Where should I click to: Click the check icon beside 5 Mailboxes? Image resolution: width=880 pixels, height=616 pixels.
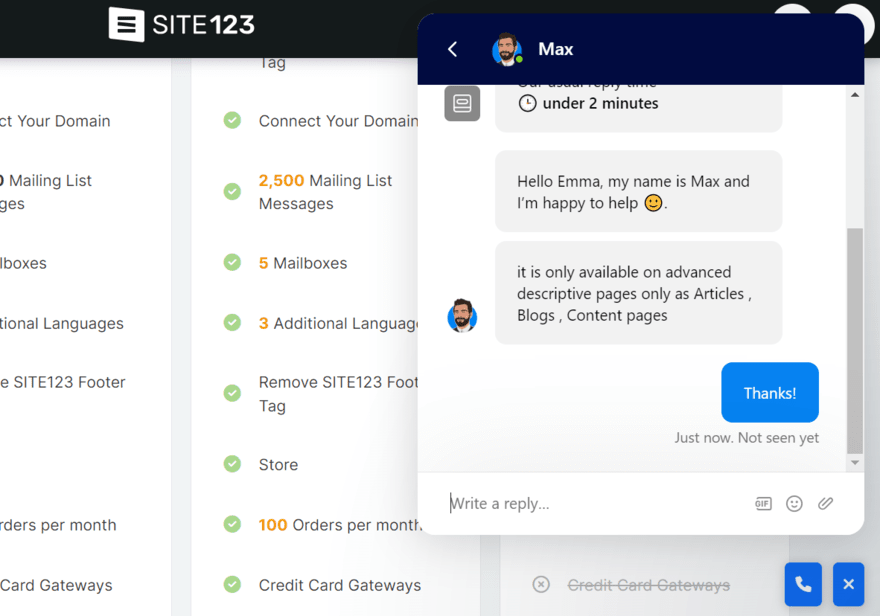coord(232,262)
